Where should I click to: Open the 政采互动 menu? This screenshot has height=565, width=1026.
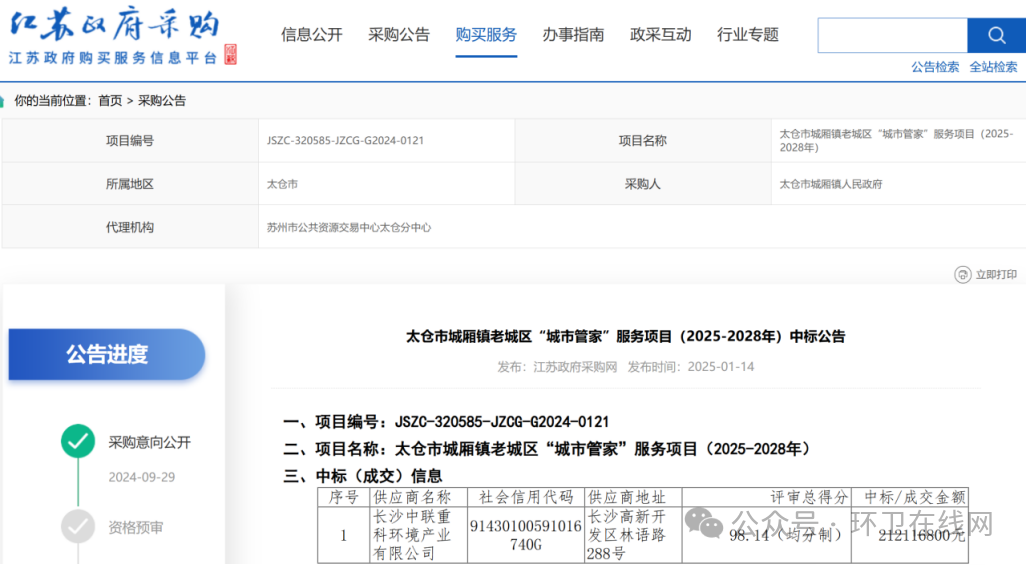(660, 35)
